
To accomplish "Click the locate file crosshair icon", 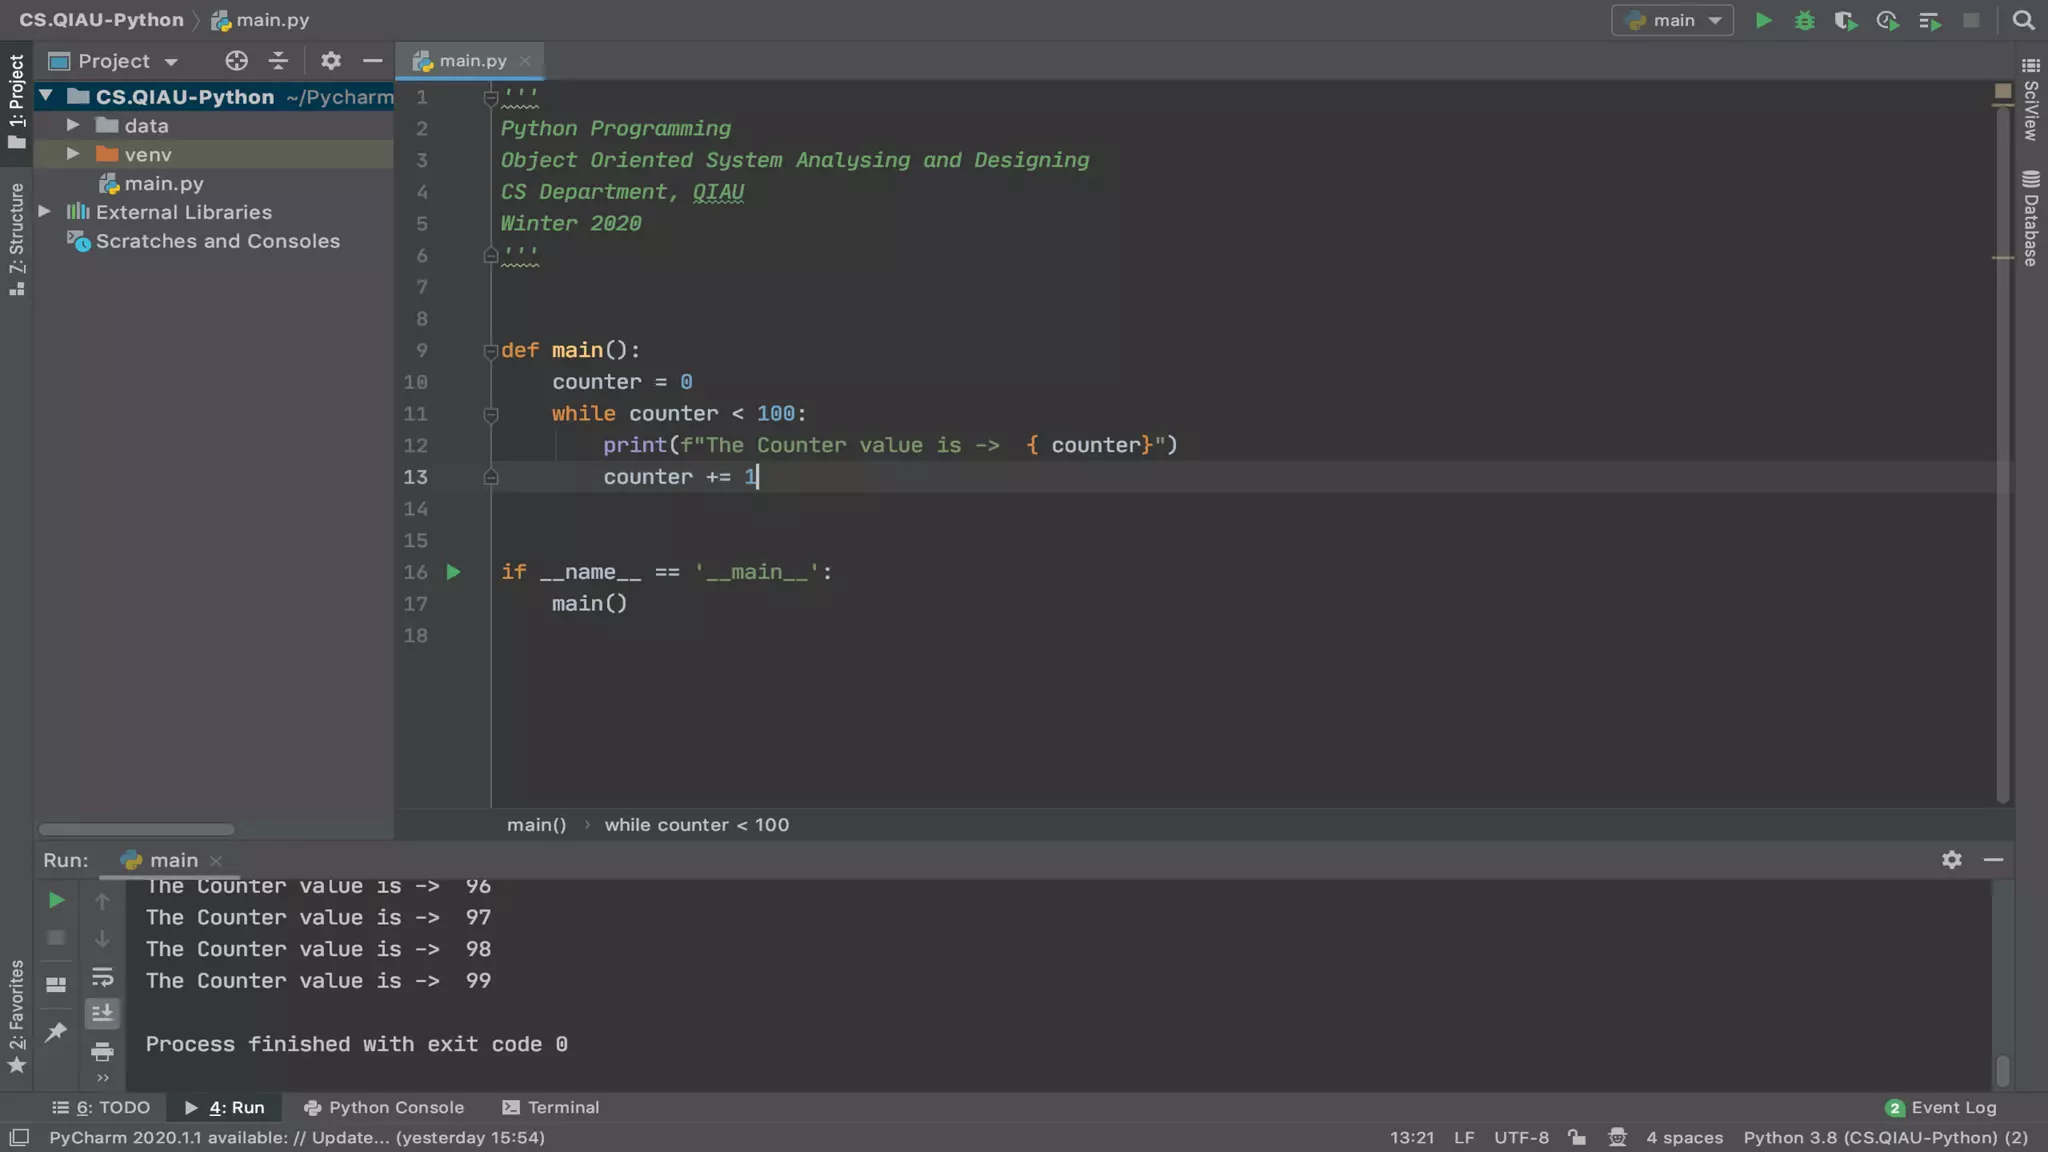I will (236, 61).
